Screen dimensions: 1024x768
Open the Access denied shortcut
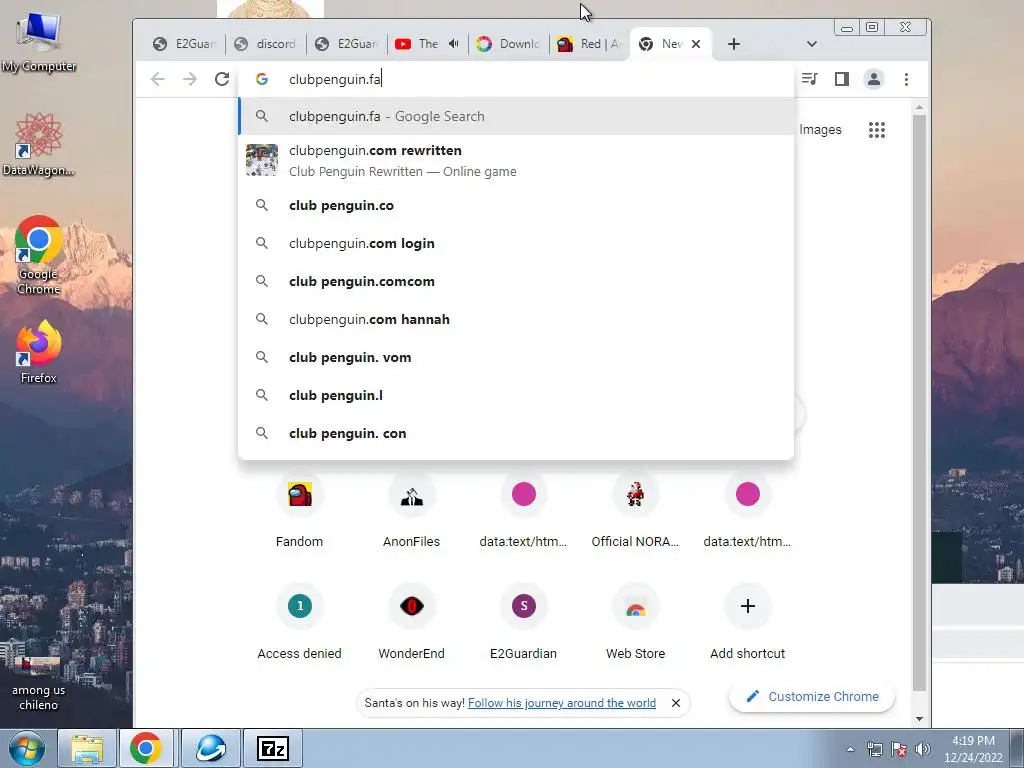point(300,620)
